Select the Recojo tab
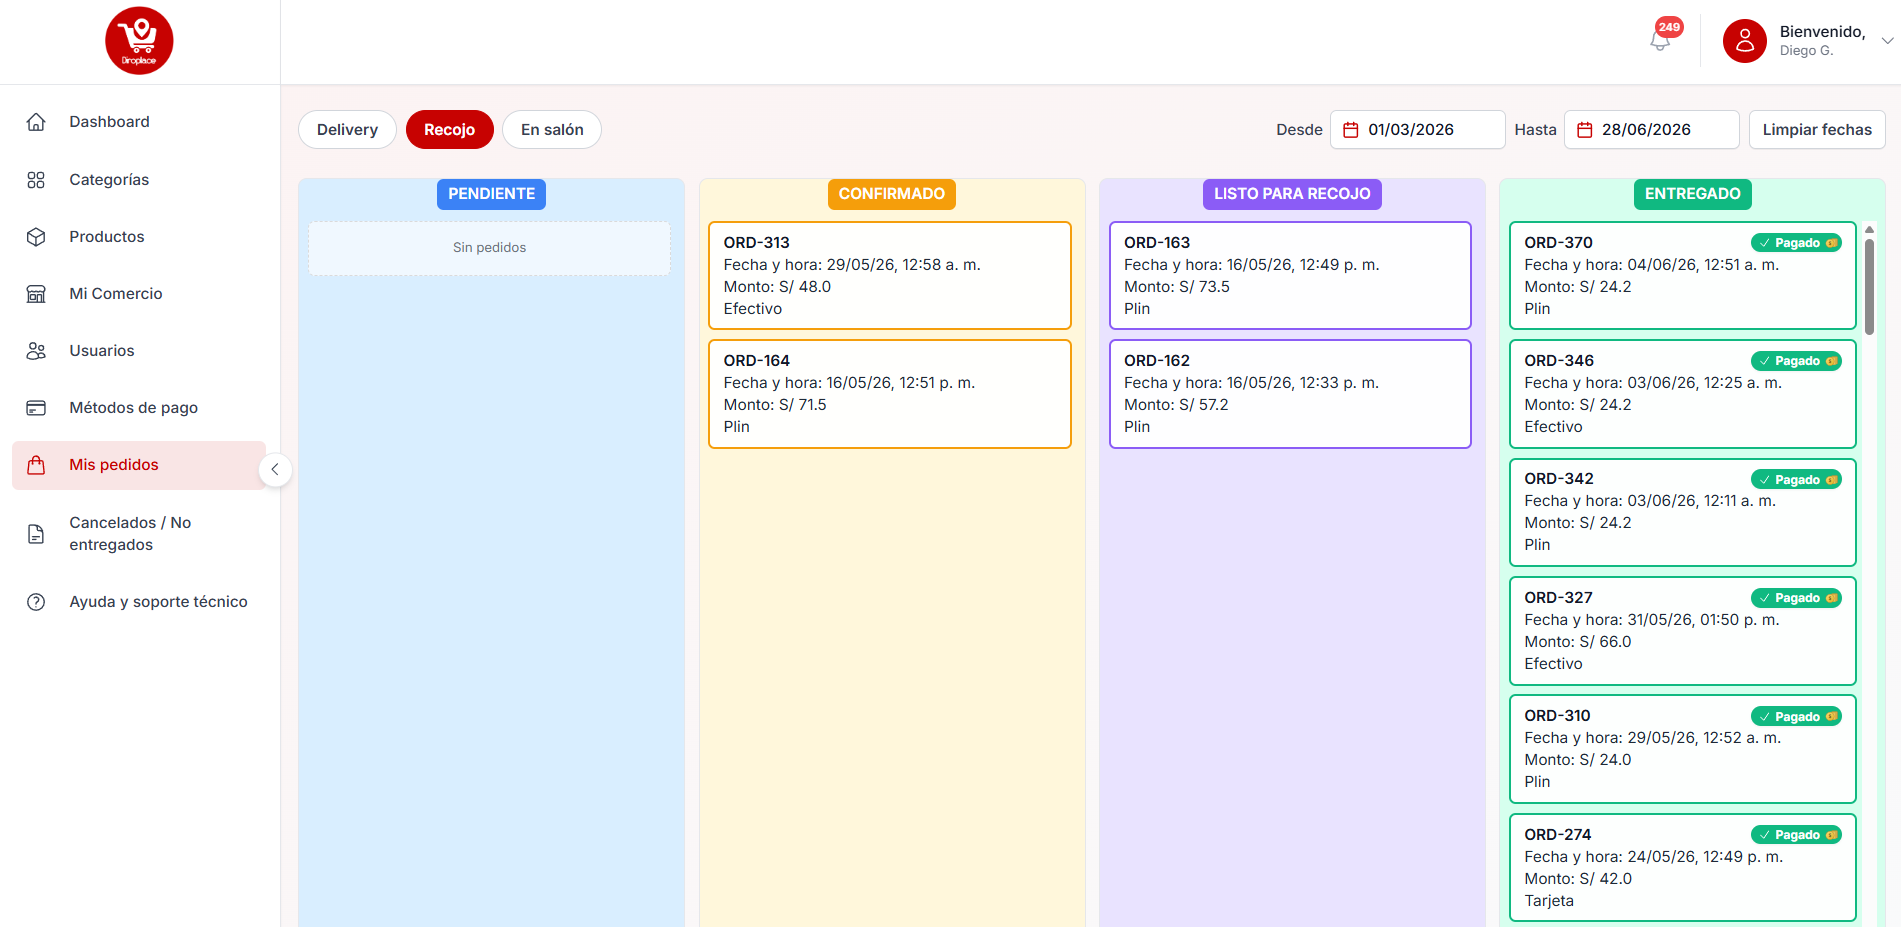The height and width of the screenshot is (927, 1901). pyautogui.click(x=449, y=130)
